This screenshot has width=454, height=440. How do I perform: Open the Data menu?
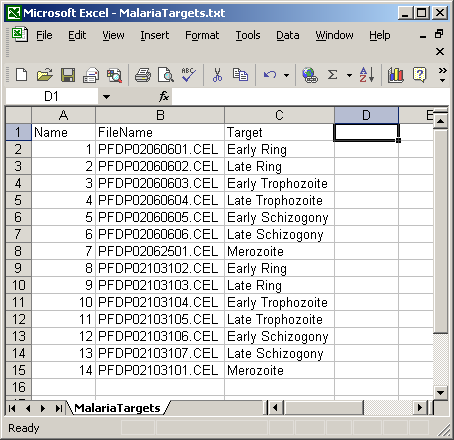tap(288, 35)
